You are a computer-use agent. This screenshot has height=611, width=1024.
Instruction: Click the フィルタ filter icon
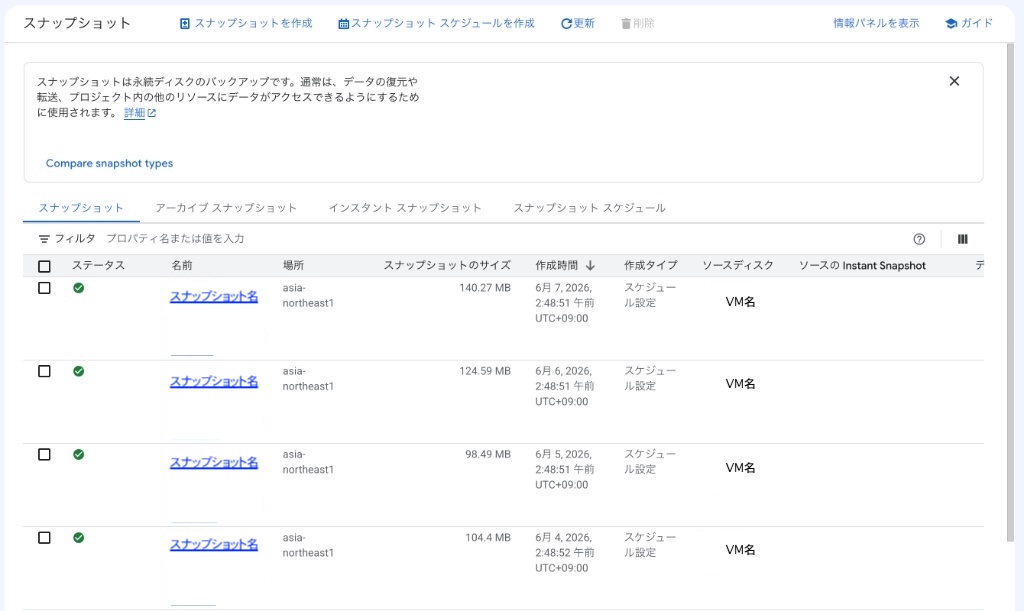[44, 239]
